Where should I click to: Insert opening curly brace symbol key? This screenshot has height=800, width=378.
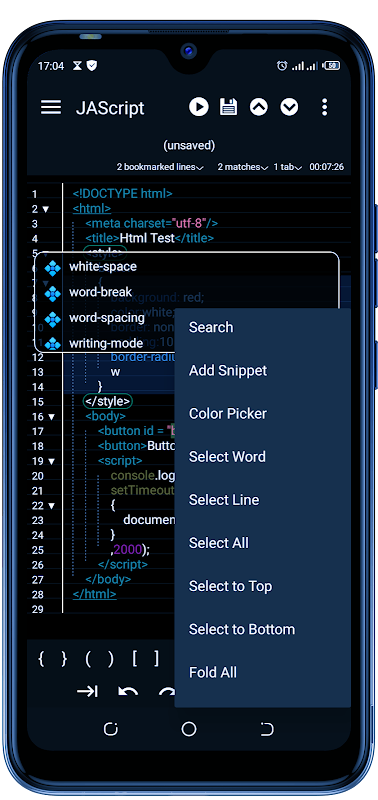(x=41, y=659)
